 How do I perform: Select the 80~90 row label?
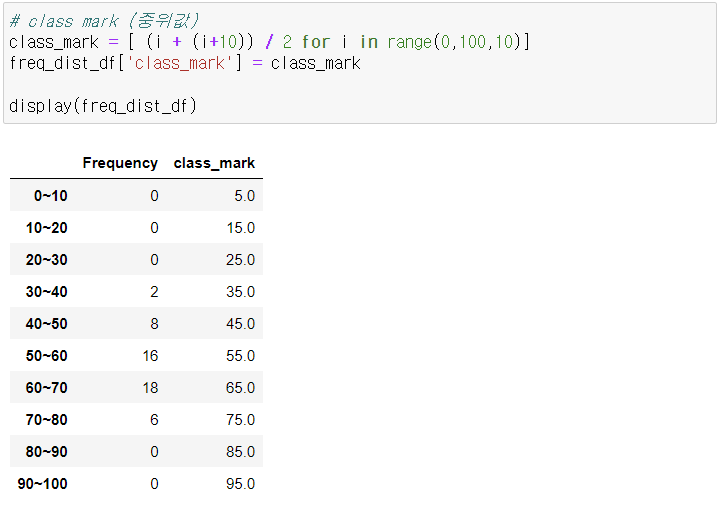click(47, 452)
